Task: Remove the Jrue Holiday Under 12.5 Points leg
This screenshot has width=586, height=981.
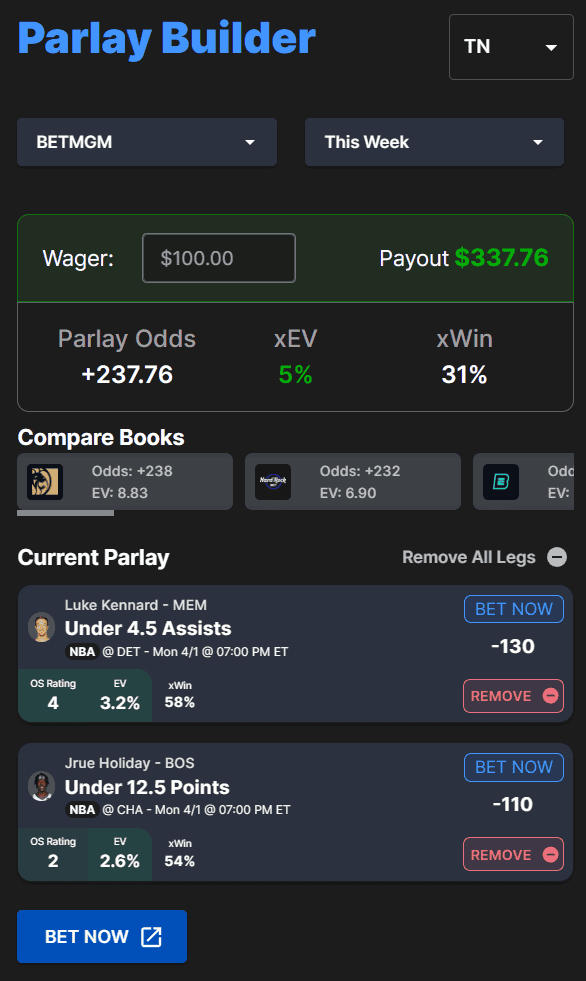Action: click(x=513, y=854)
